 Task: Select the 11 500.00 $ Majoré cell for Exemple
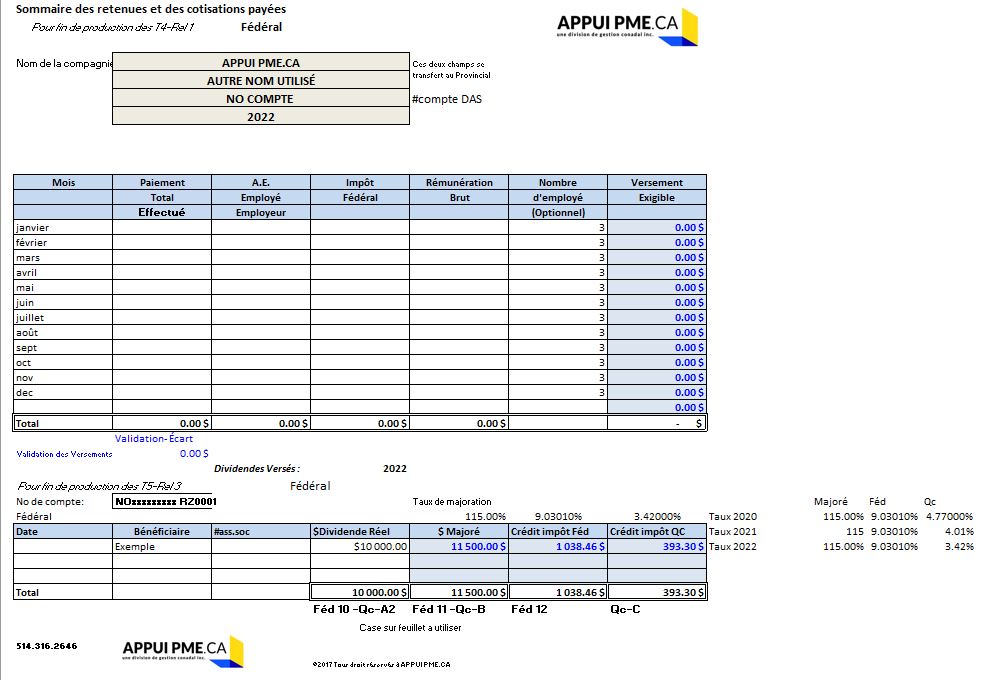click(459, 546)
